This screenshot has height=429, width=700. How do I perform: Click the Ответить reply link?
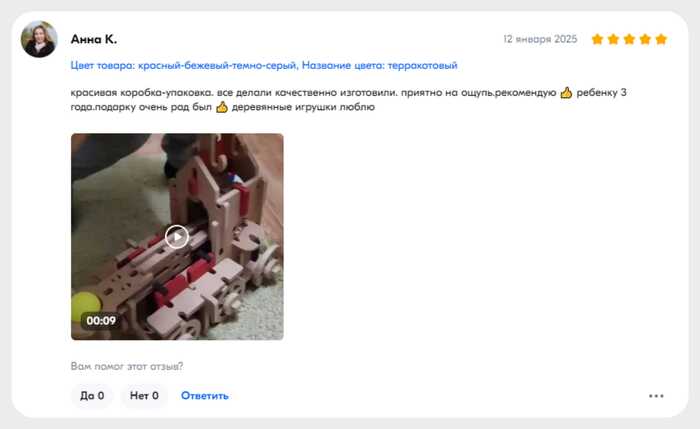(x=205, y=396)
